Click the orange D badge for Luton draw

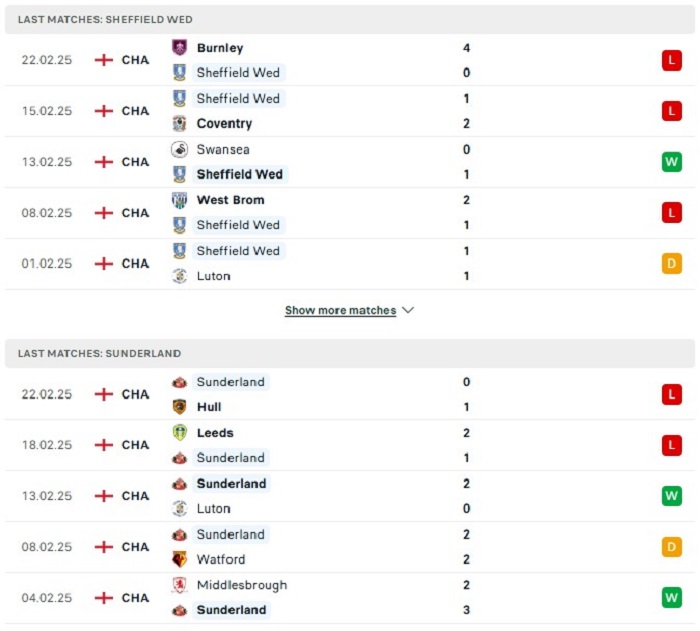point(671,263)
